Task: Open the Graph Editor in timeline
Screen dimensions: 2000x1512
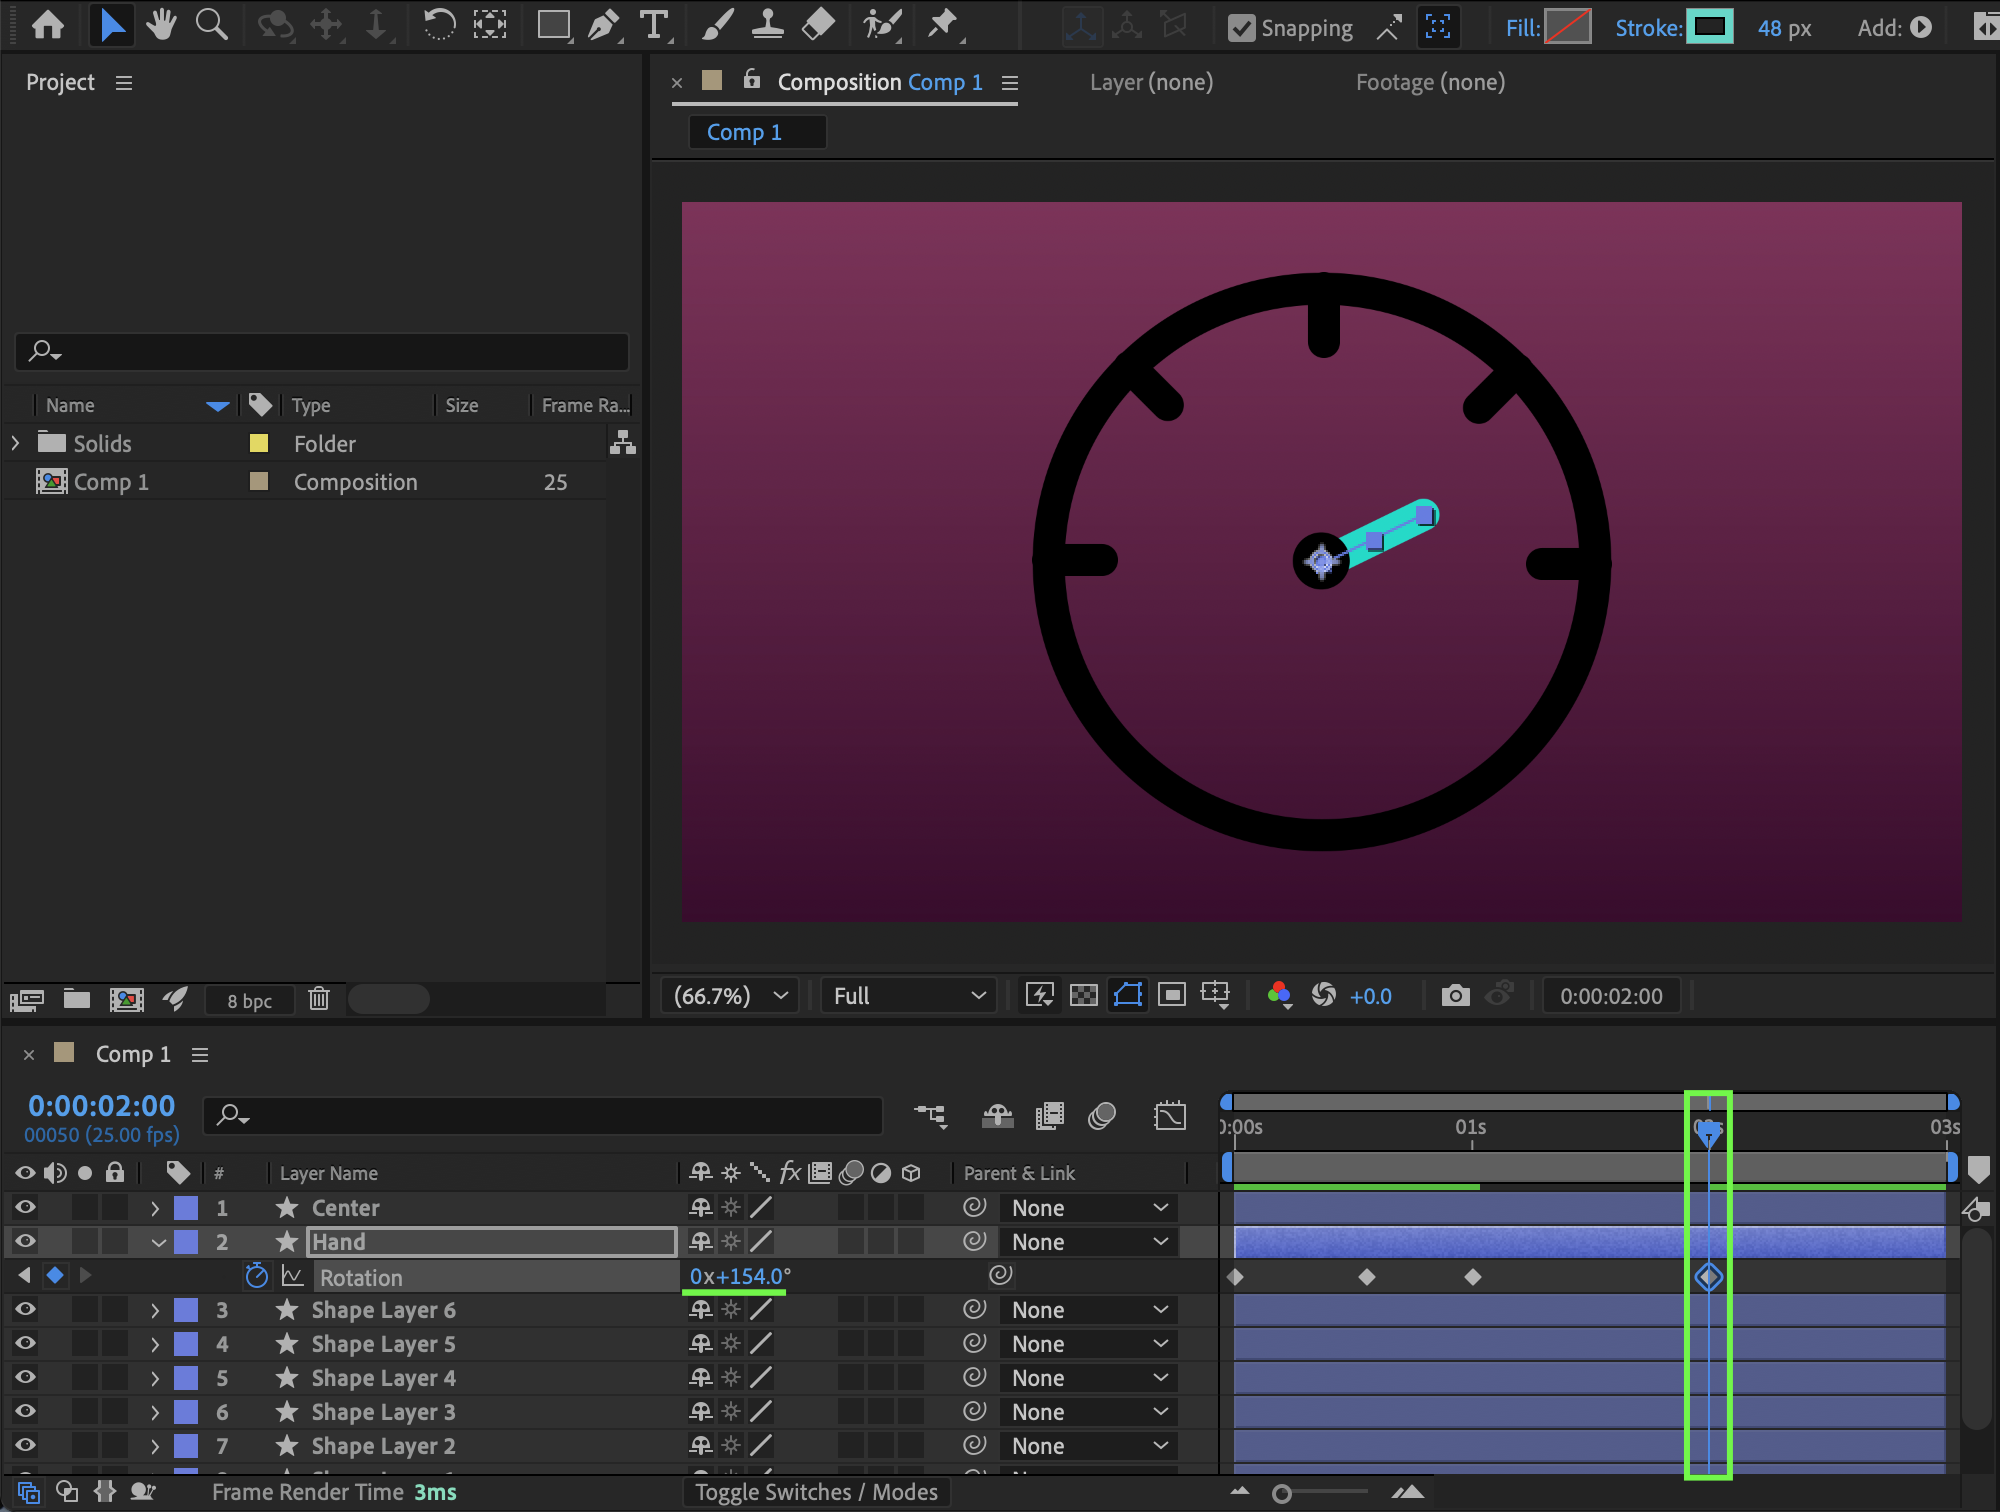Action: coord(1169,1116)
